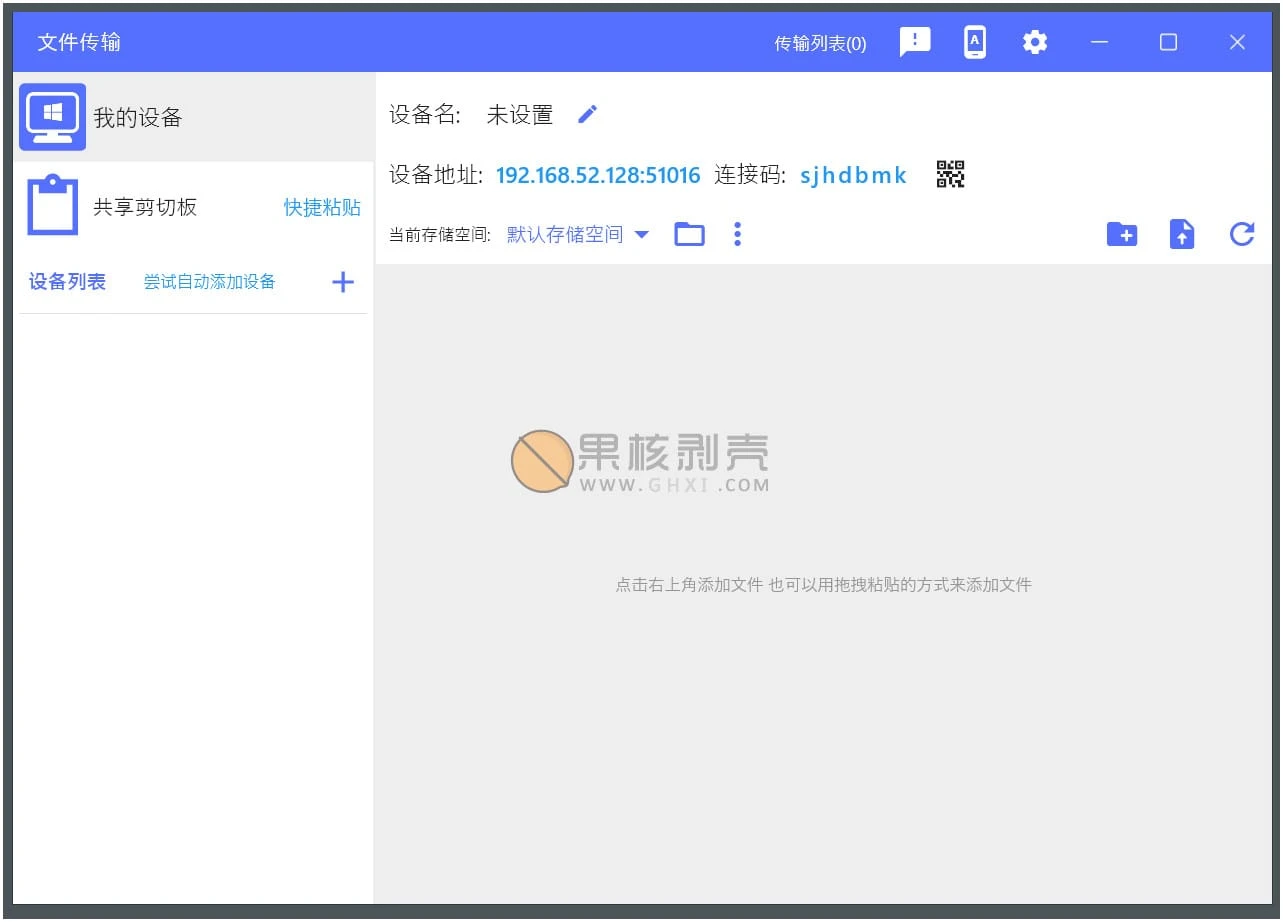Click the plus icon to add device
The image size is (1283, 922).
[343, 282]
